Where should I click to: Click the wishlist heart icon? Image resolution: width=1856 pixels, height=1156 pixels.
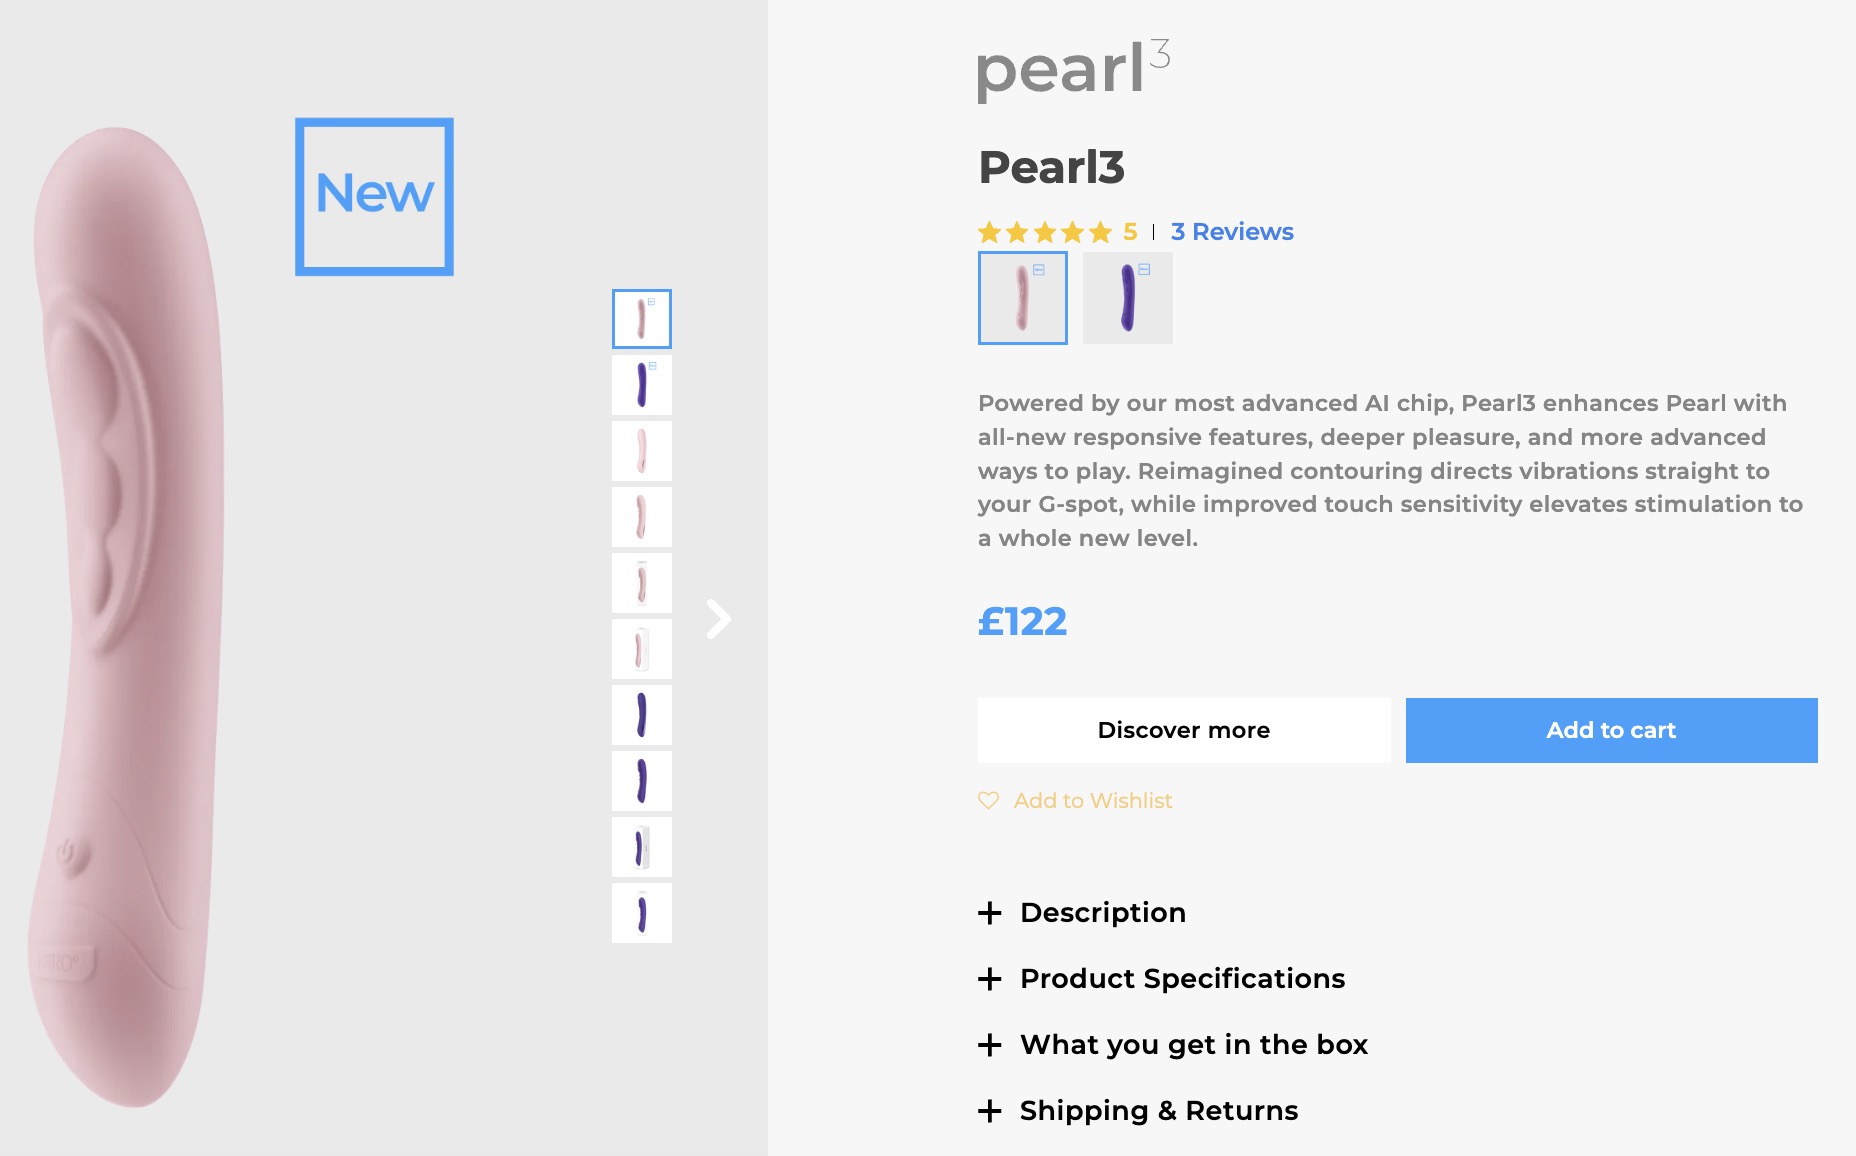click(x=988, y=801)
